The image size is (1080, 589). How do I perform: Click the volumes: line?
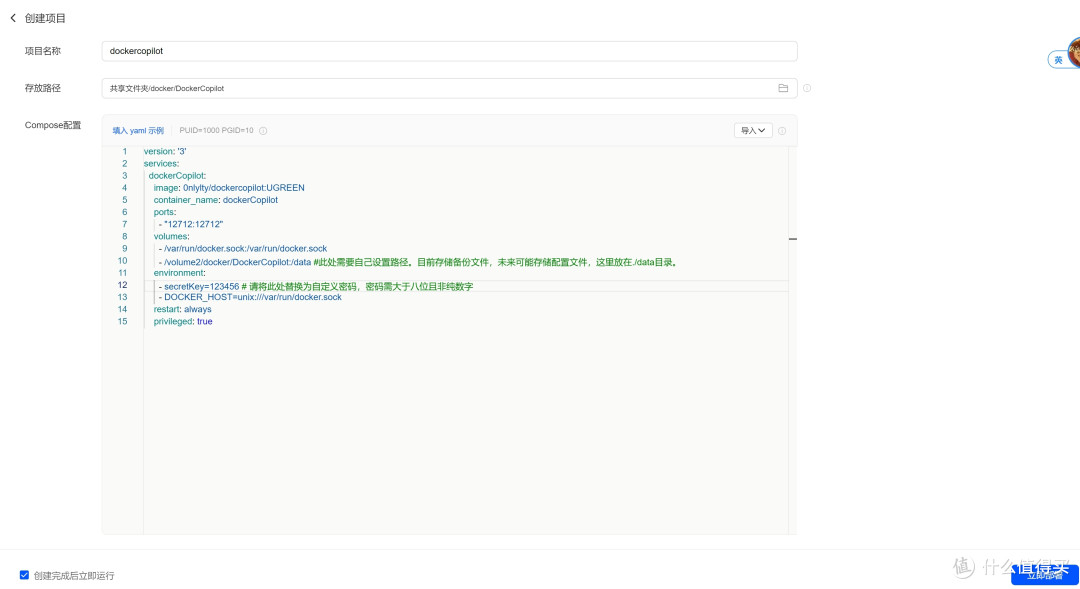point(172,237)
